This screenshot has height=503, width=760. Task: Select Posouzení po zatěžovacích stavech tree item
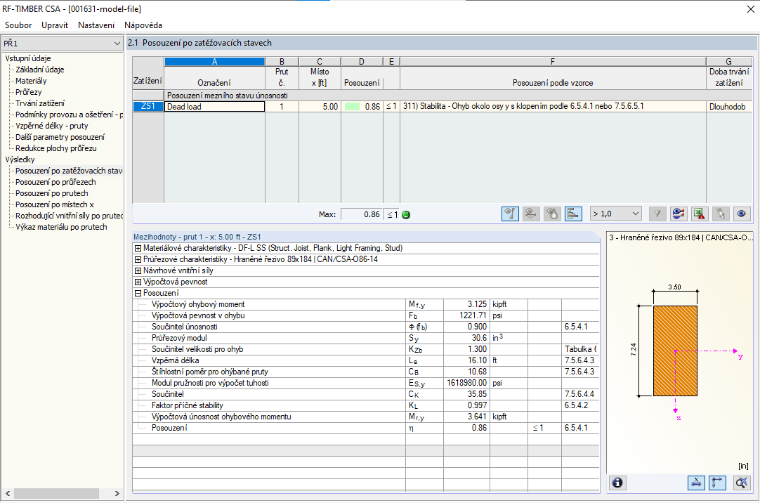(69, 171)
